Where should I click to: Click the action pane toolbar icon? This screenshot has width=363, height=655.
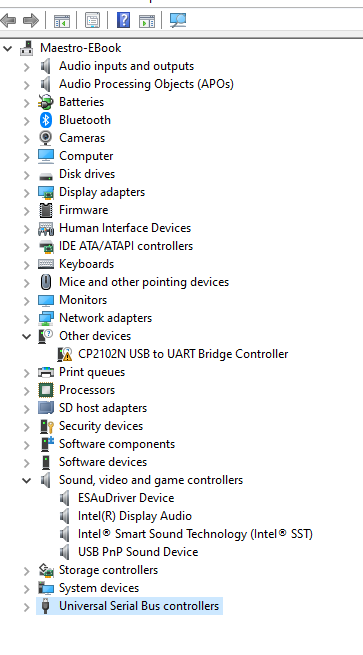click(x=147, y=20)
